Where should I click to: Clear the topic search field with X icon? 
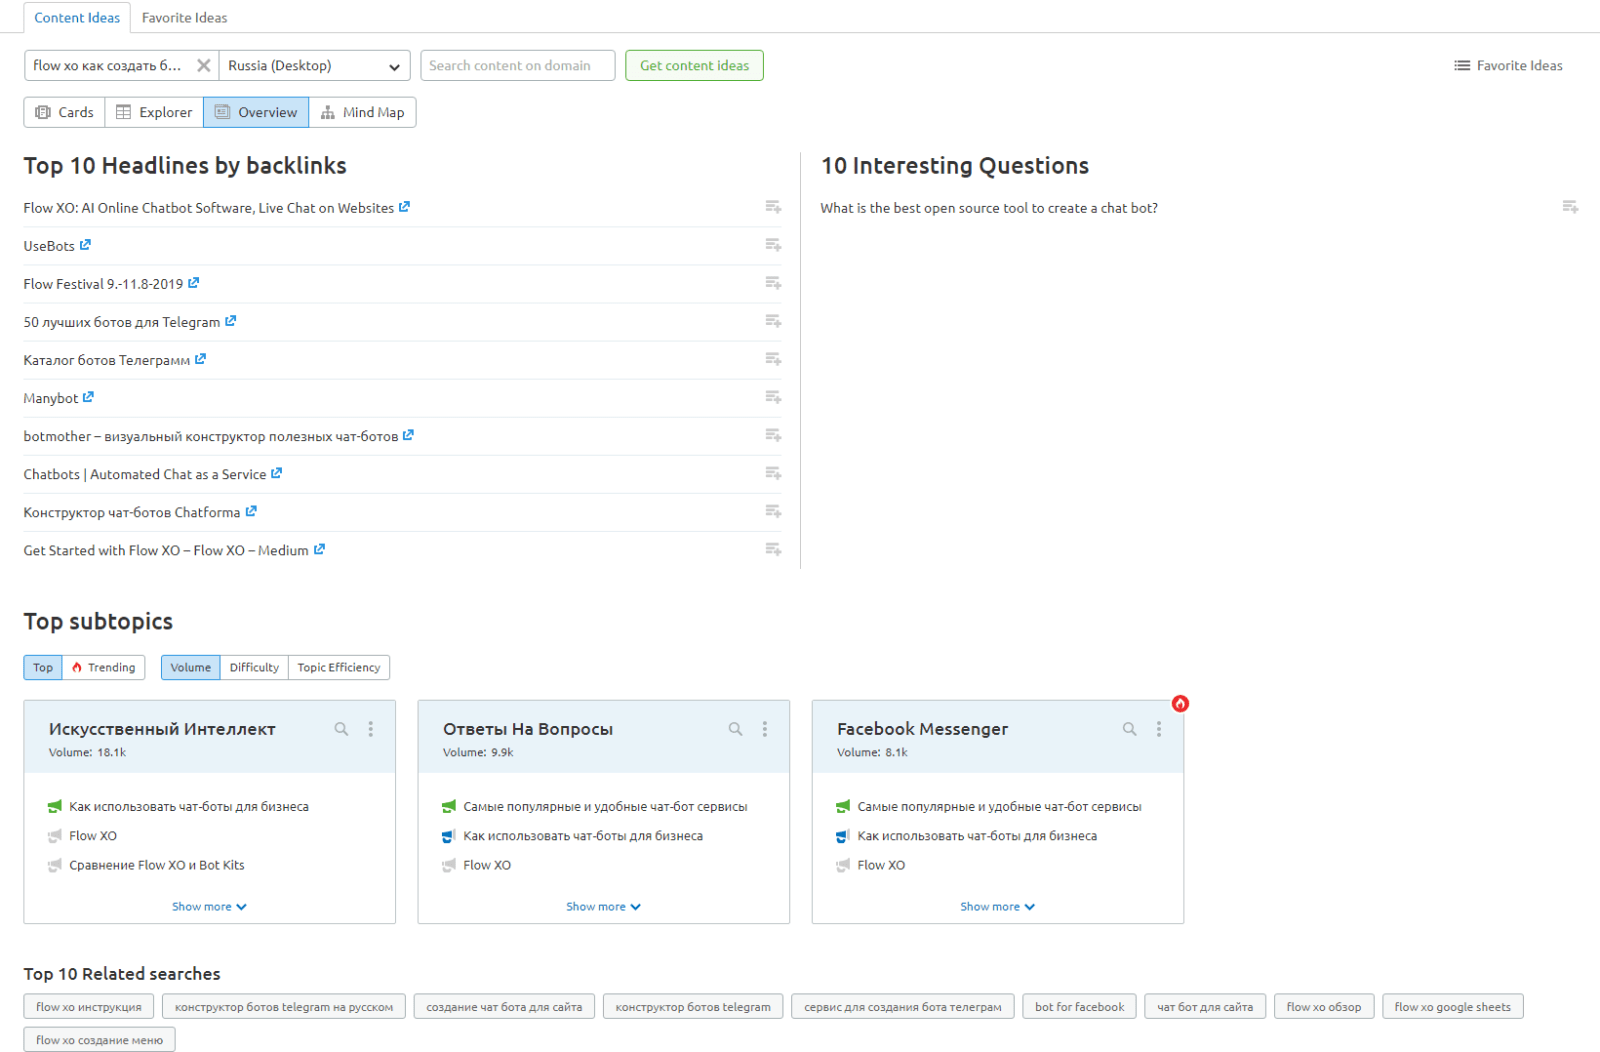204,66
